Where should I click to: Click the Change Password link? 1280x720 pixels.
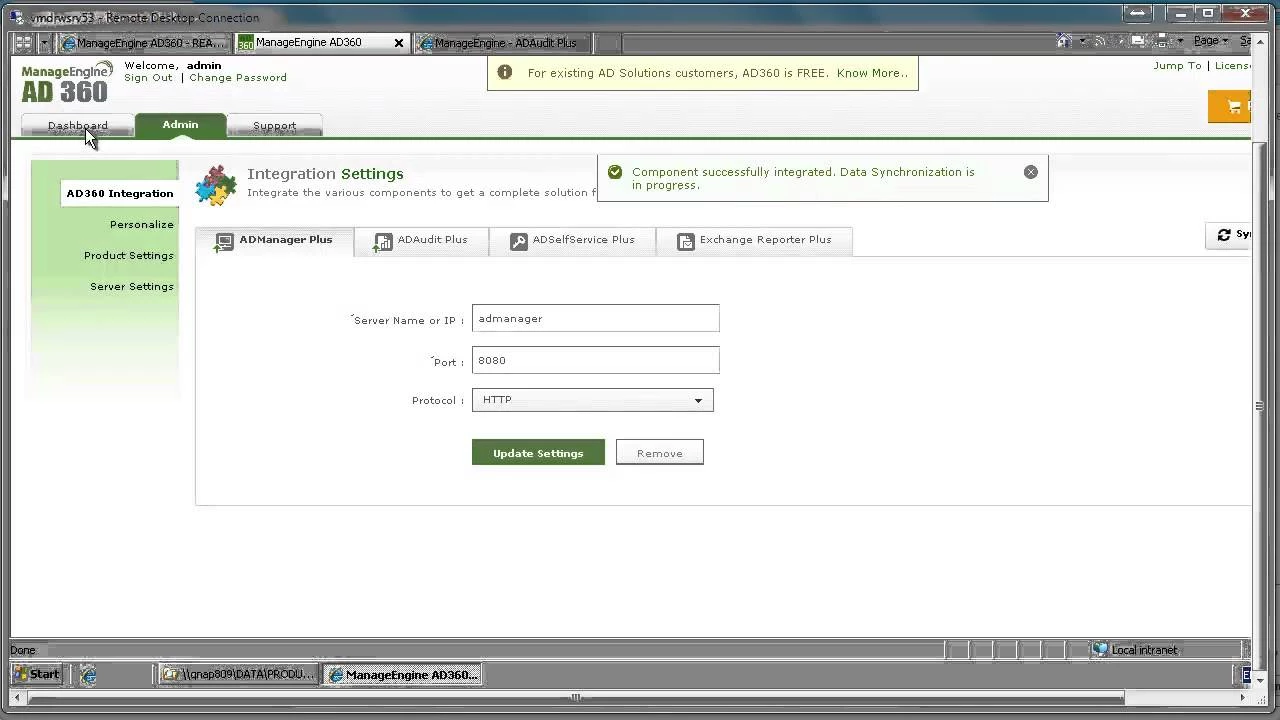[x=238, y=78]
